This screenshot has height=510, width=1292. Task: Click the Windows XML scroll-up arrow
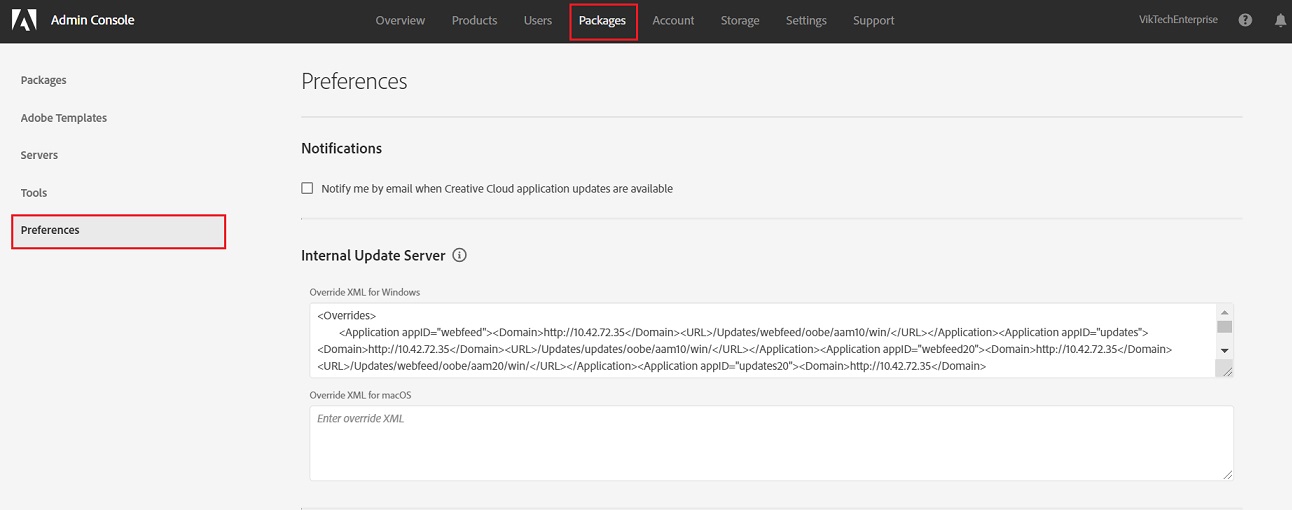point(1224,312)
